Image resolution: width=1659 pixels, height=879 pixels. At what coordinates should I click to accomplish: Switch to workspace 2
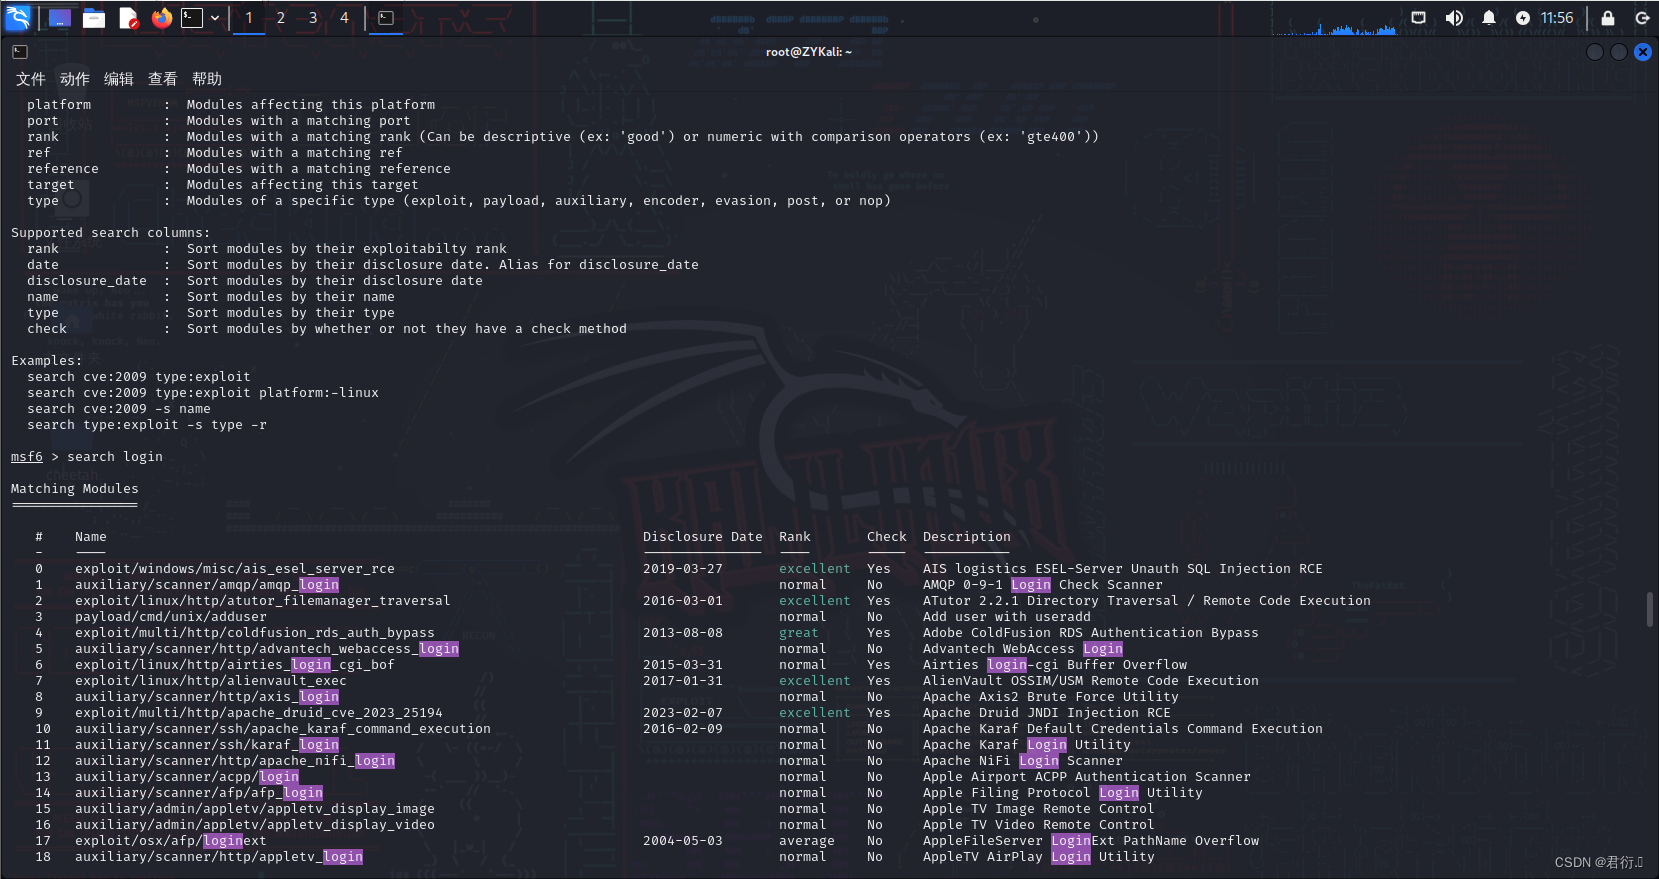click(281, 18)
